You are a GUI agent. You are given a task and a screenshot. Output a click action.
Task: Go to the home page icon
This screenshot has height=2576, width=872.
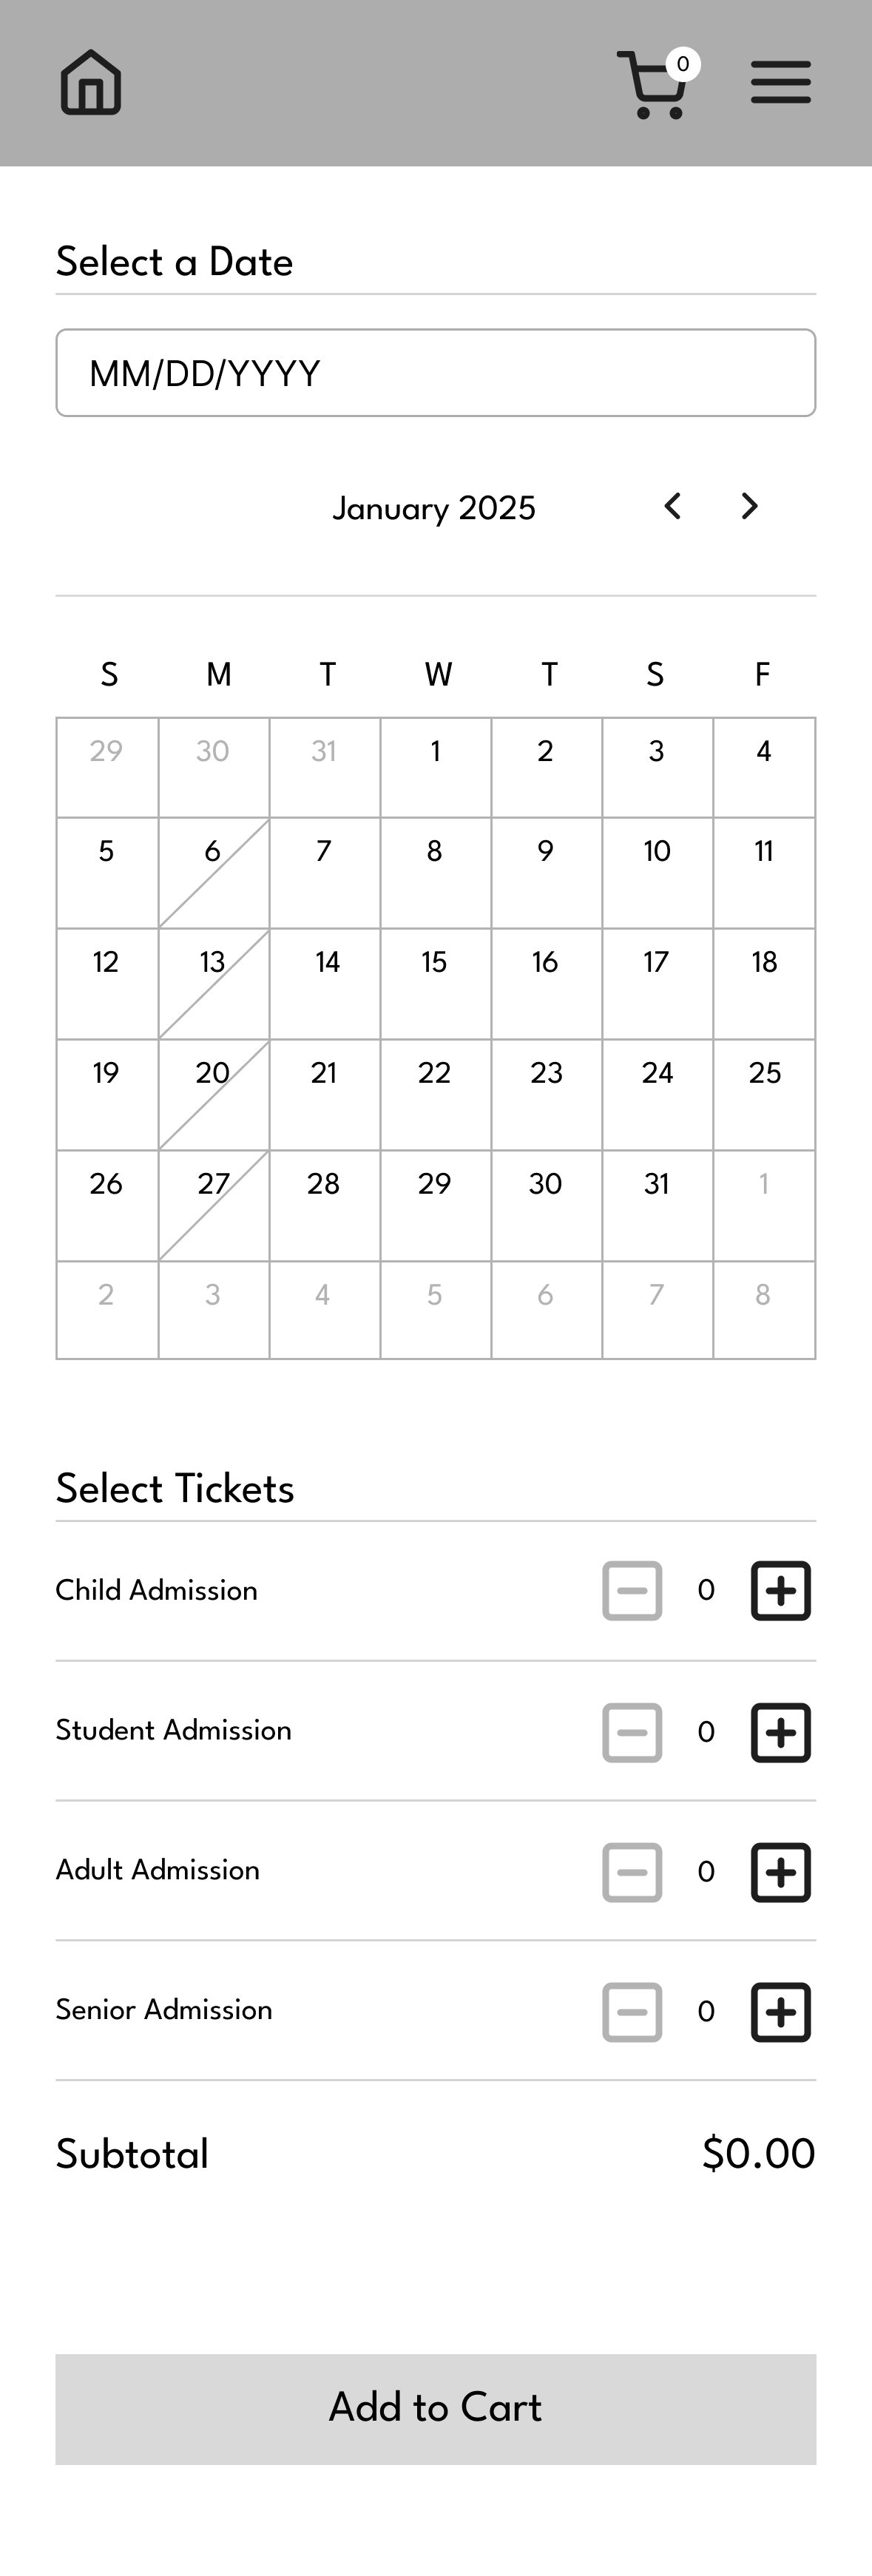[91, 82]
